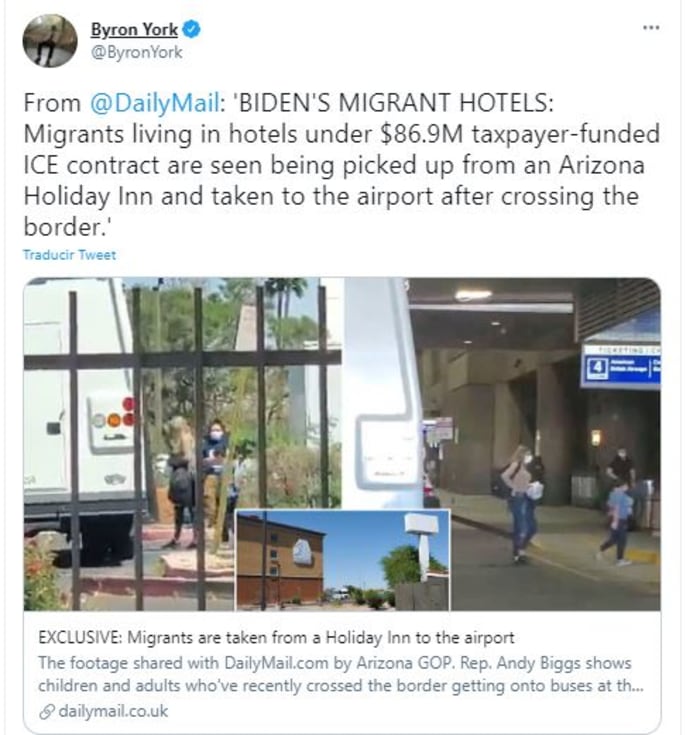Image resolution: width=700 pixels, height=735 pixels.
Task: Click Traducir Tweet to translate
Action: 69,255
